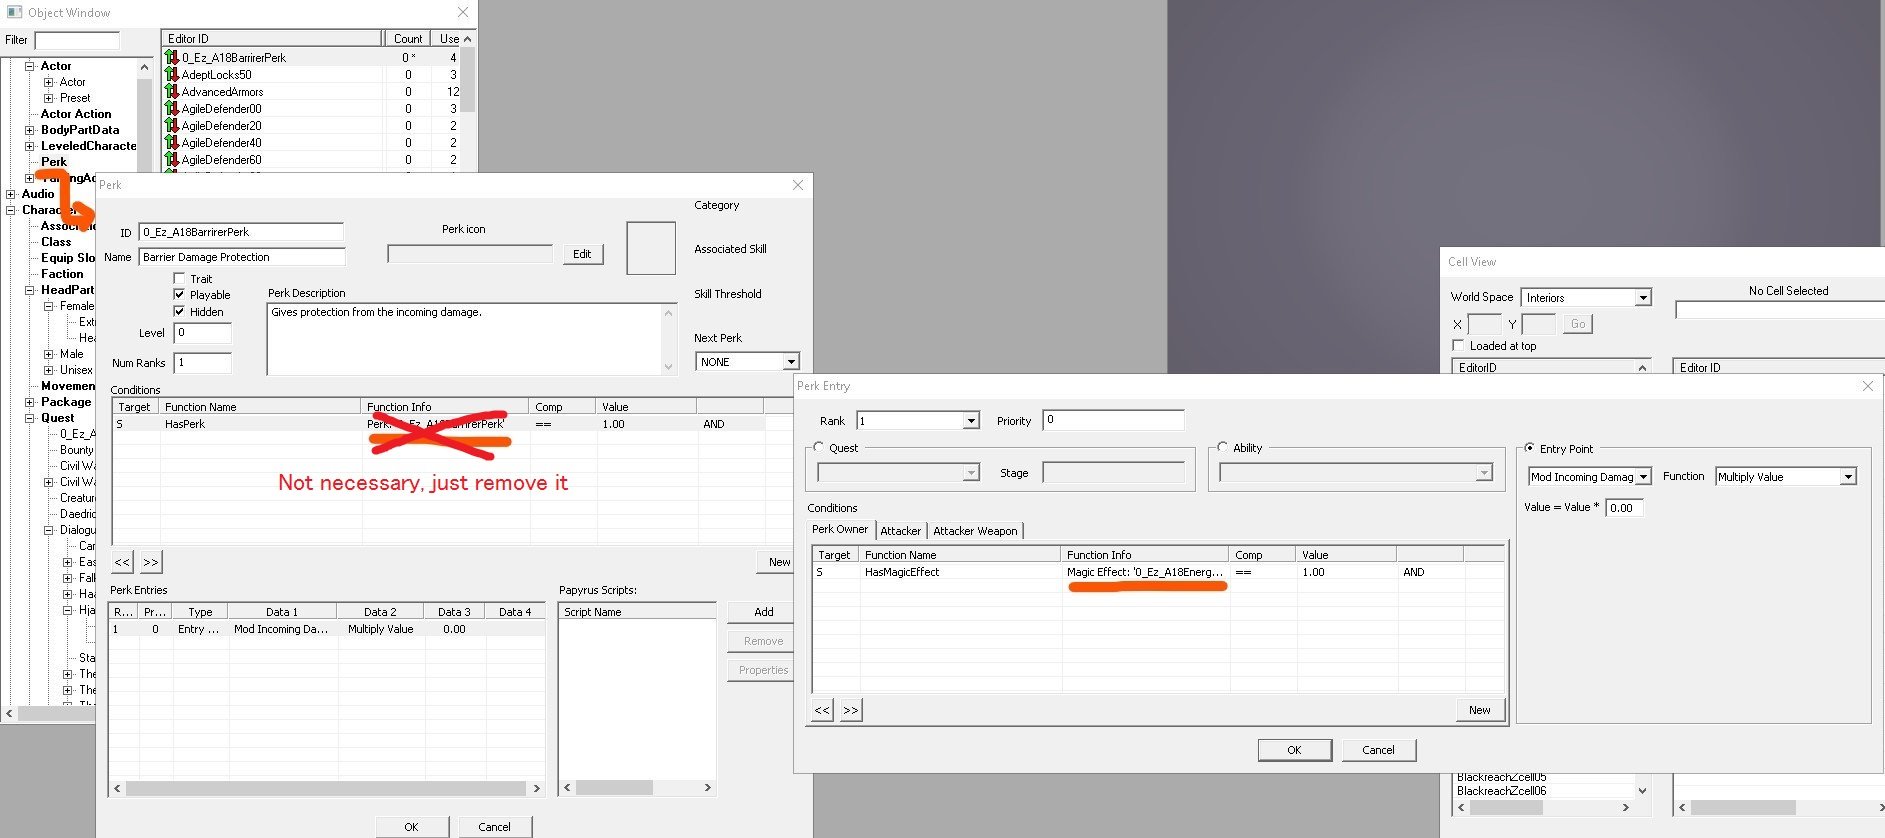
Task: Click the Editor ID column header in Object Window
Action: click(x=272, y=39)
